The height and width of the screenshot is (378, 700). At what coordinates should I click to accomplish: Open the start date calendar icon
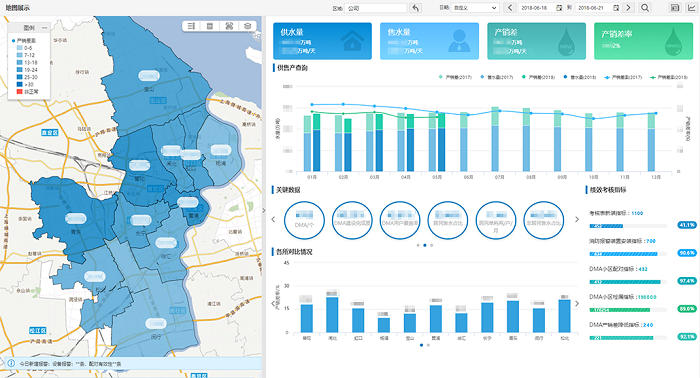pos(559,8)
